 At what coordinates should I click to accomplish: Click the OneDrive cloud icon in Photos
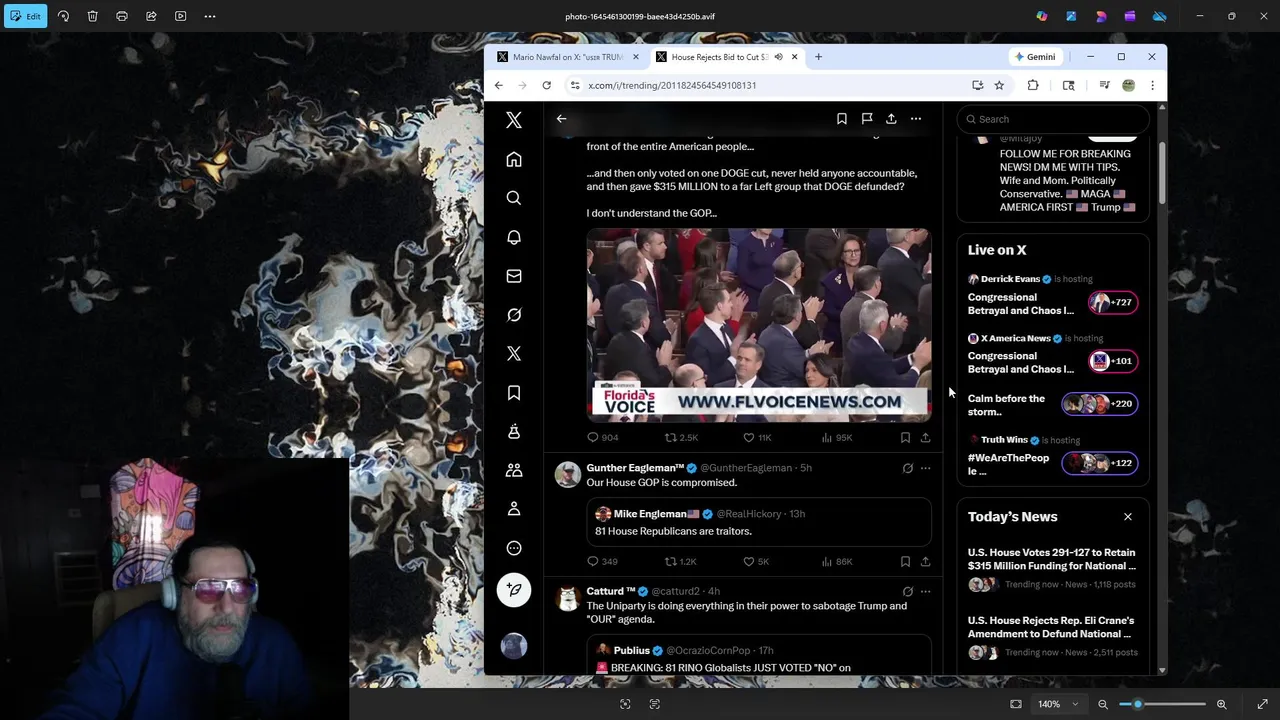click(x=1159, y=16)
